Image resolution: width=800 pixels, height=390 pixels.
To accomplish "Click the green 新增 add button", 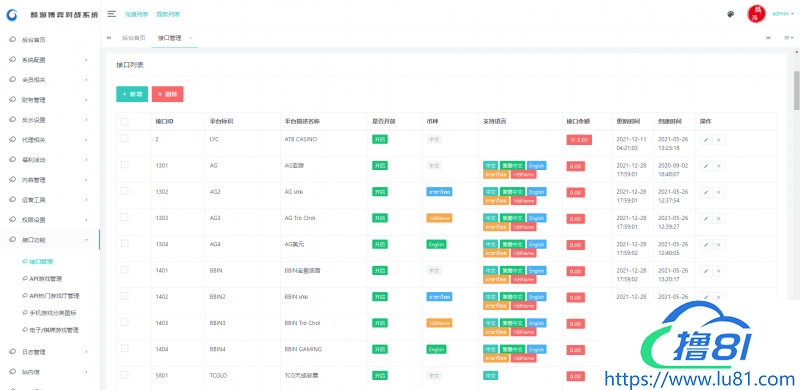I will (x=132, y=94).
